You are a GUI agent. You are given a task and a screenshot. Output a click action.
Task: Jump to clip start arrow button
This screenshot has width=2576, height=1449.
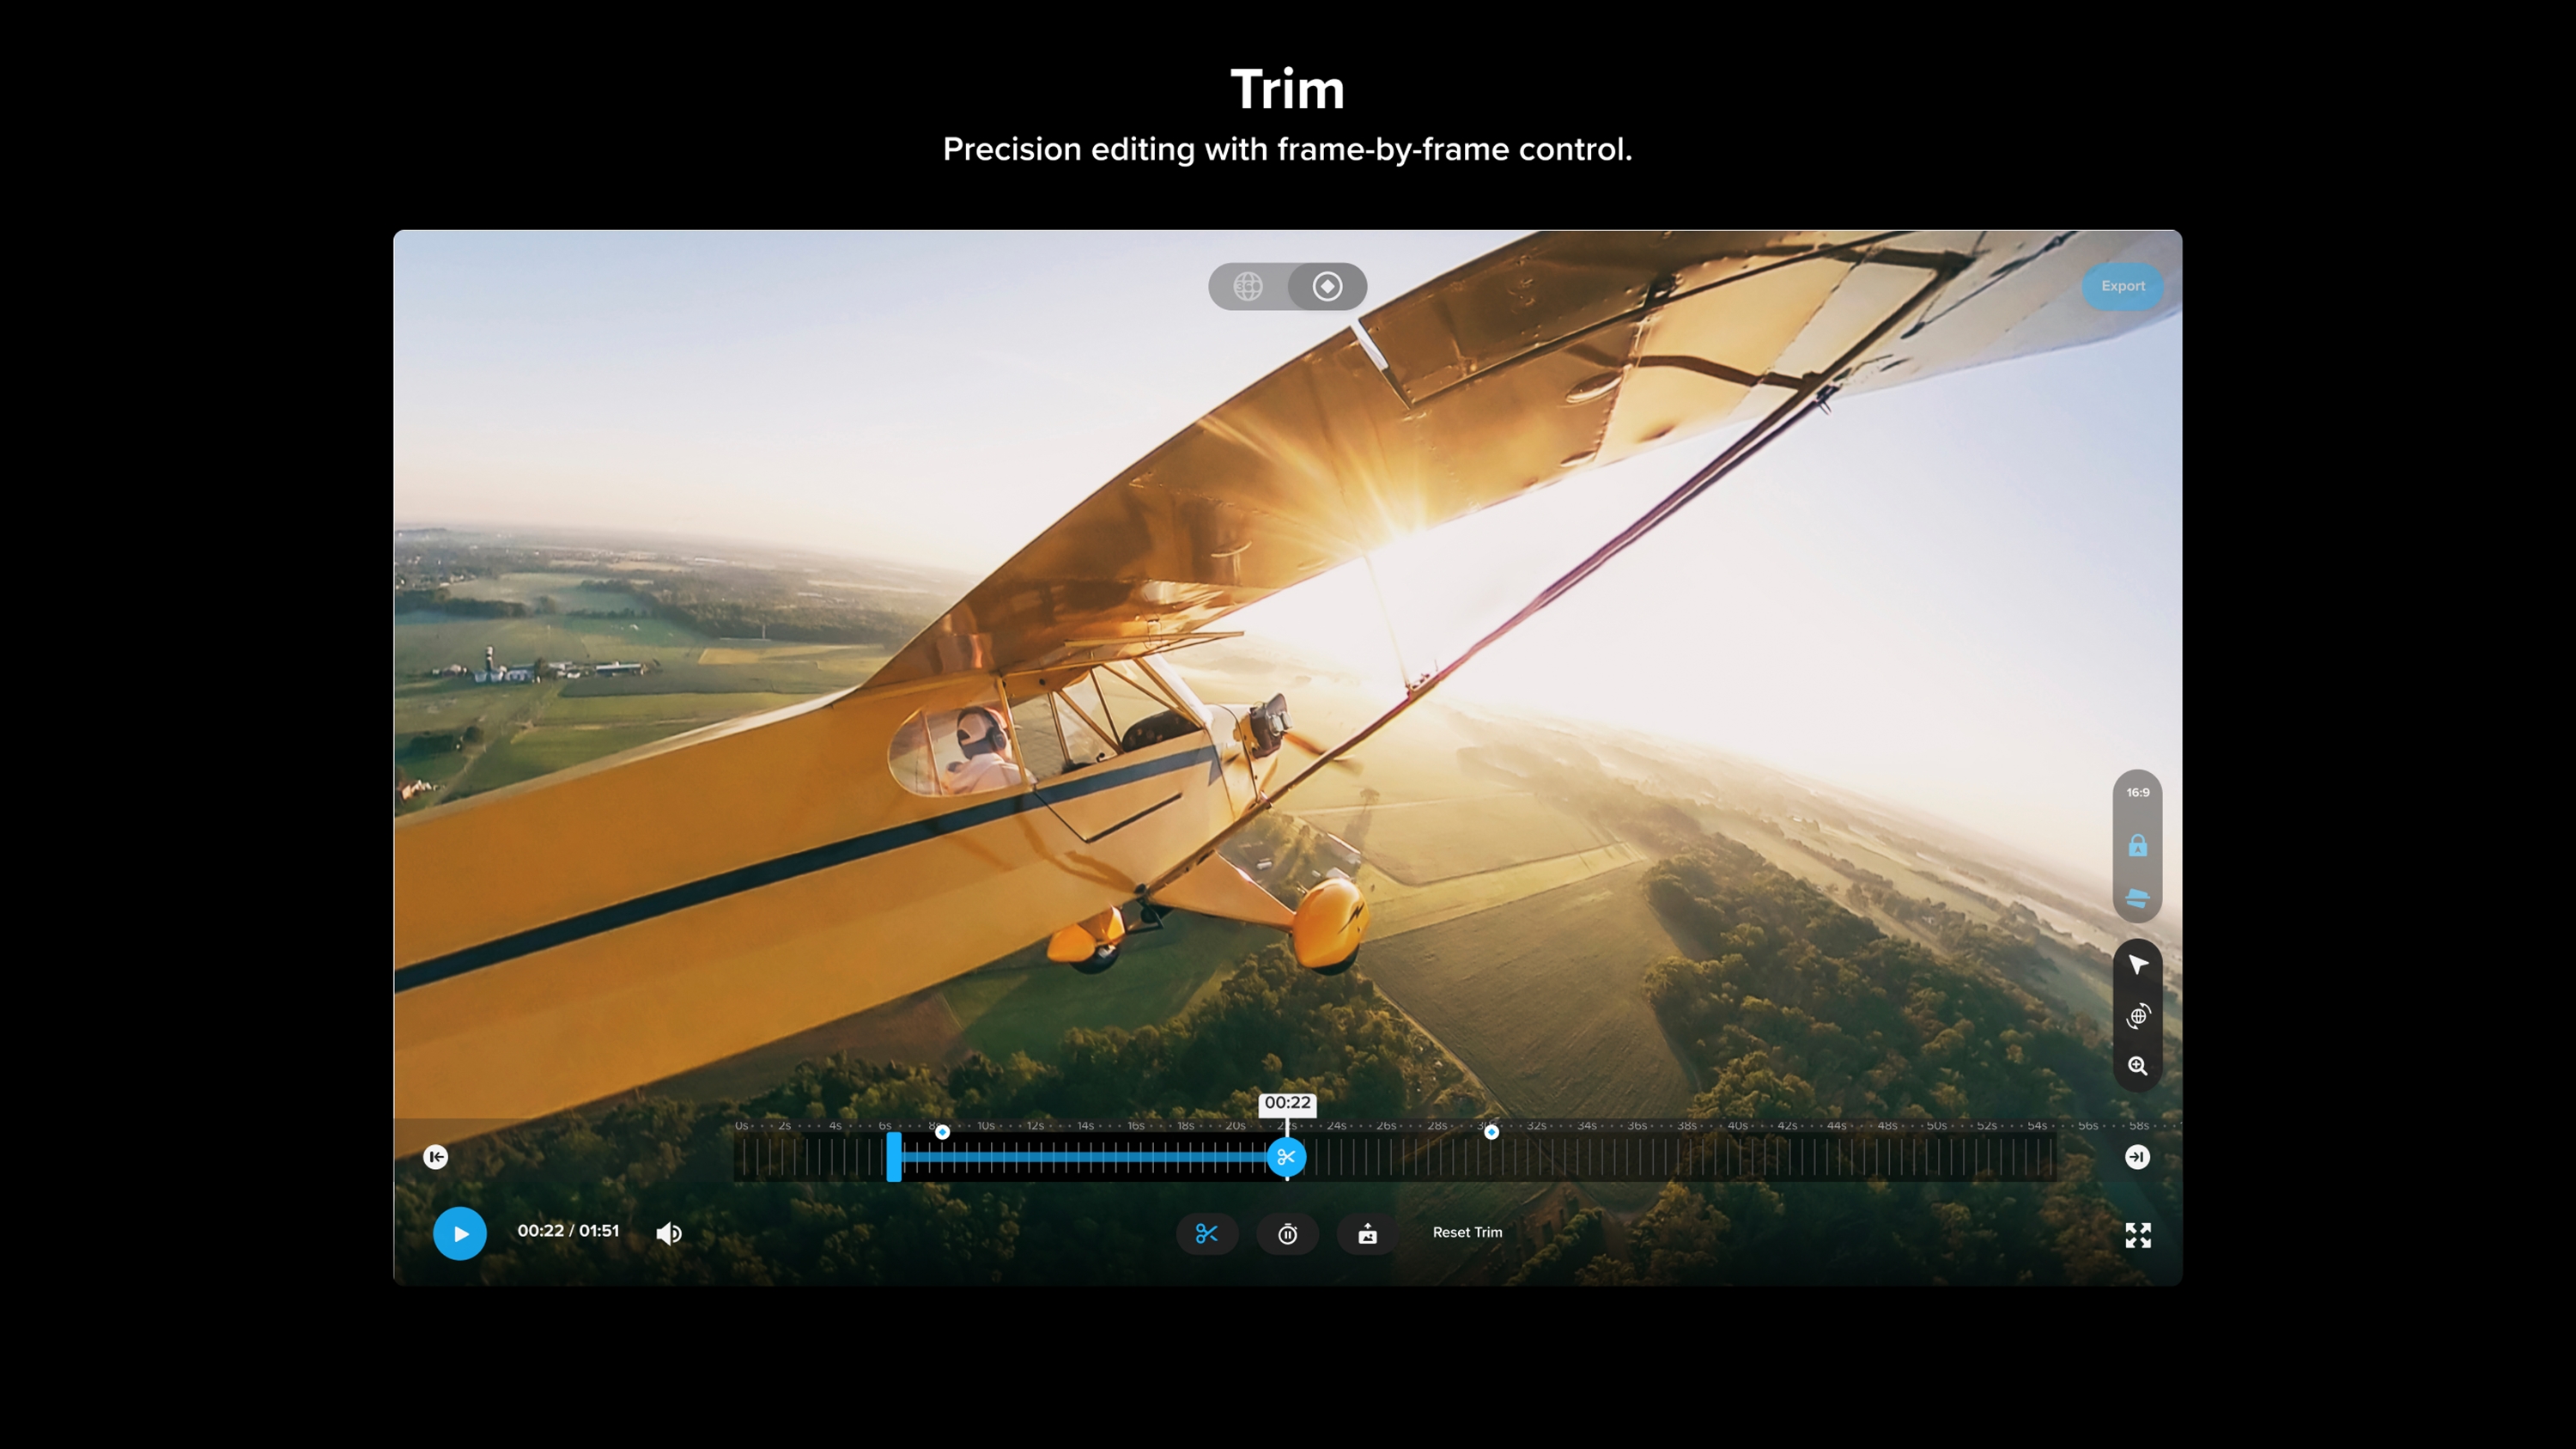click(435, 1157)
